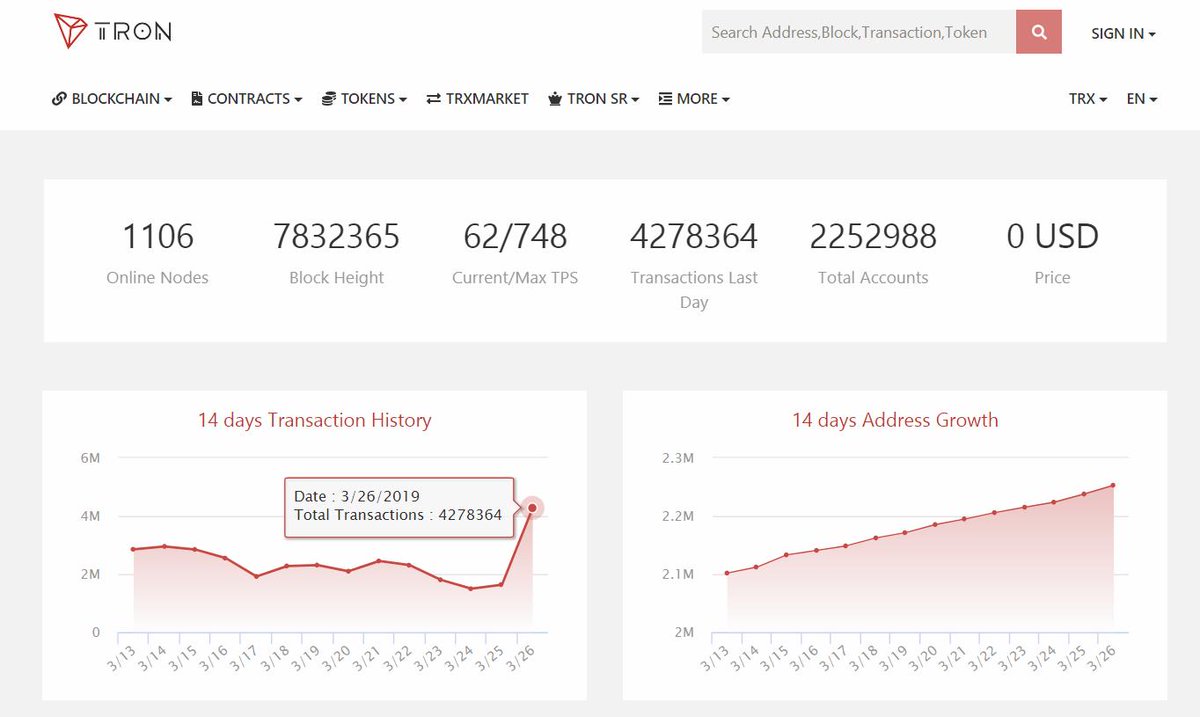Click the Total Accounts label
Image resolution: width=1200 pixels, height=717 pixels.
[873, 278]
